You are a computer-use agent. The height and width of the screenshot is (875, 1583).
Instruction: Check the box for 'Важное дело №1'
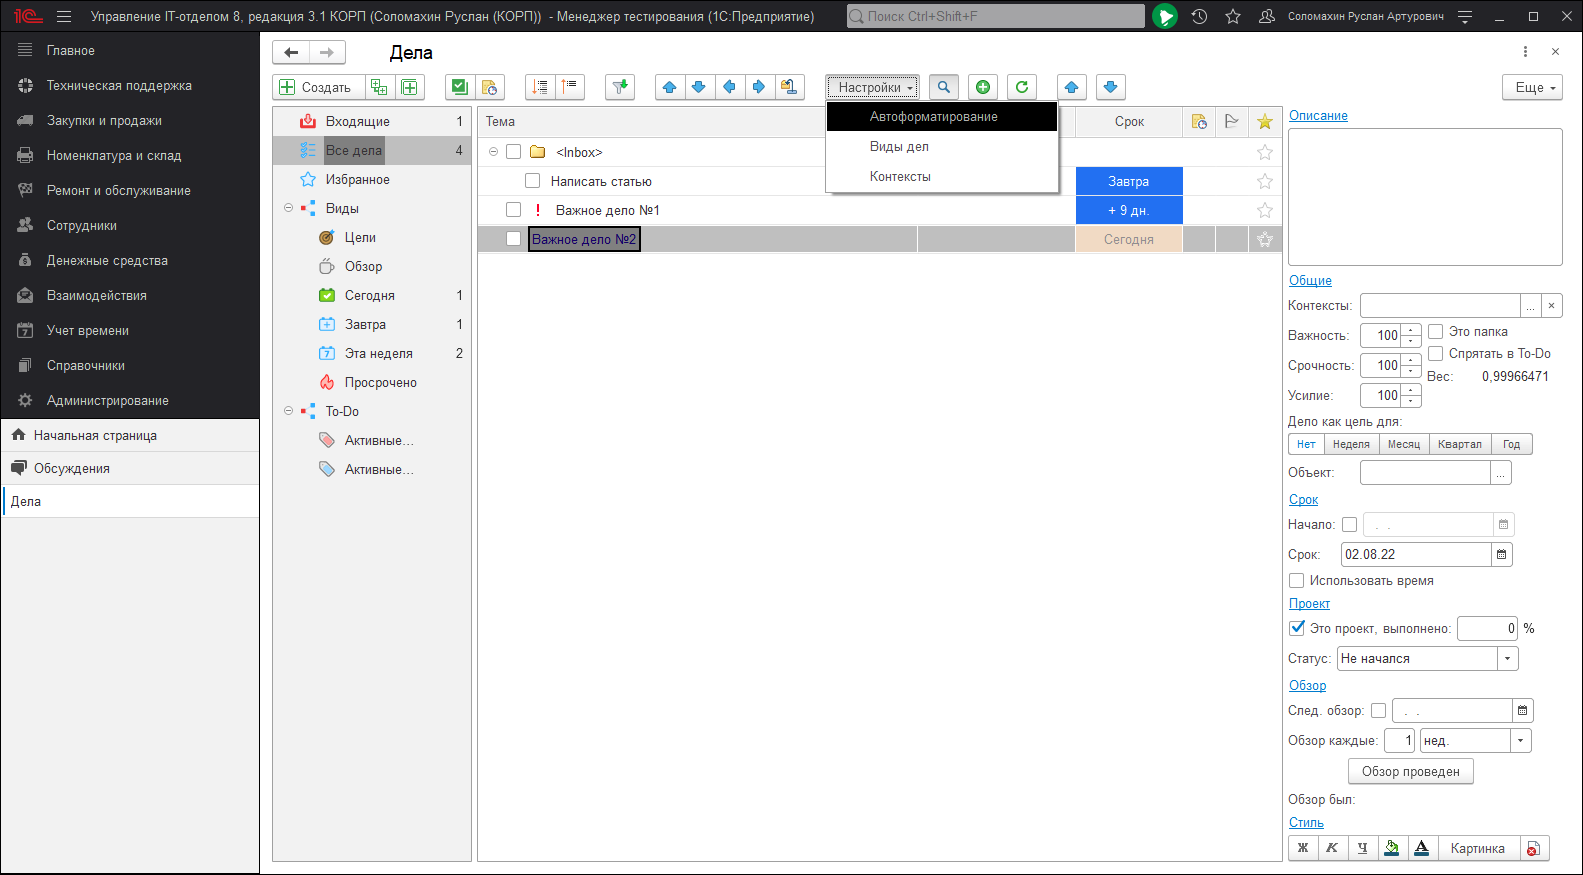click(513, 210)
